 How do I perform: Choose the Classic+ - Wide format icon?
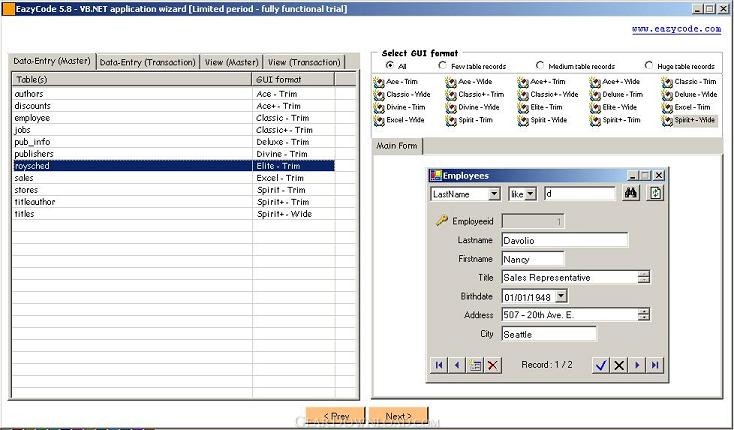pos(523,95)
